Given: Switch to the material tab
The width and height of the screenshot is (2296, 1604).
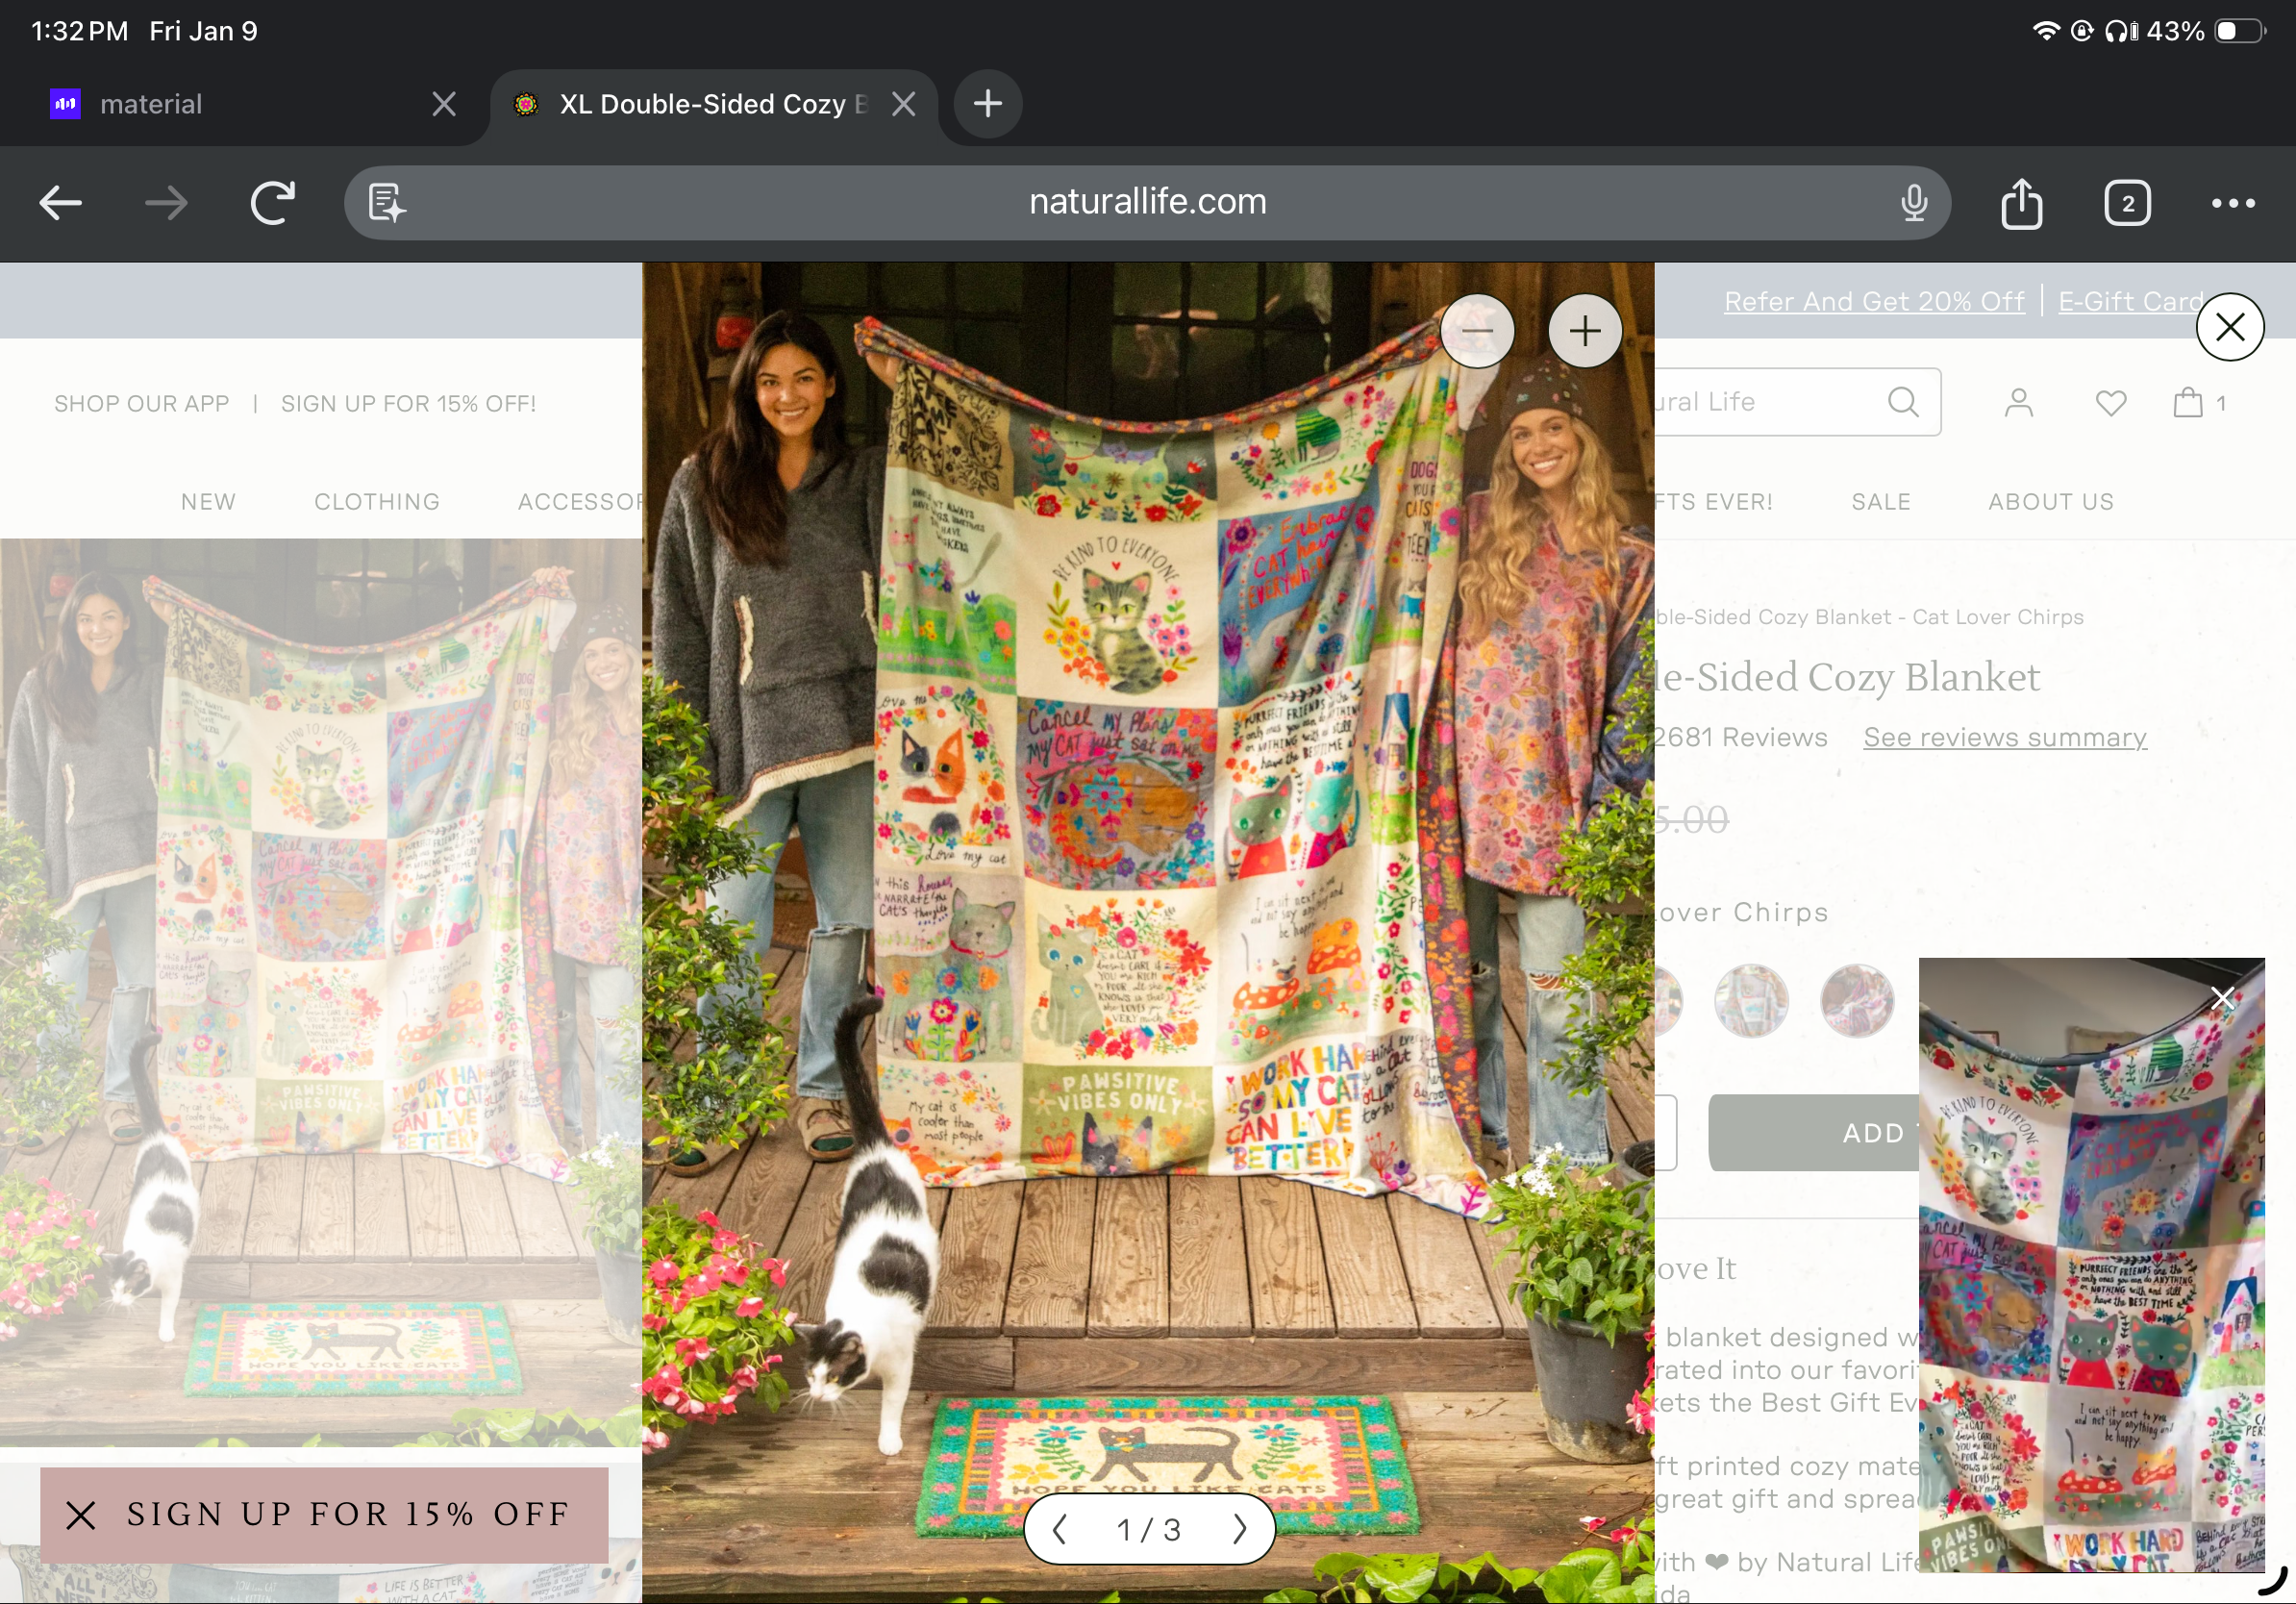Looking at the screenshot, I should coord(150,104).
